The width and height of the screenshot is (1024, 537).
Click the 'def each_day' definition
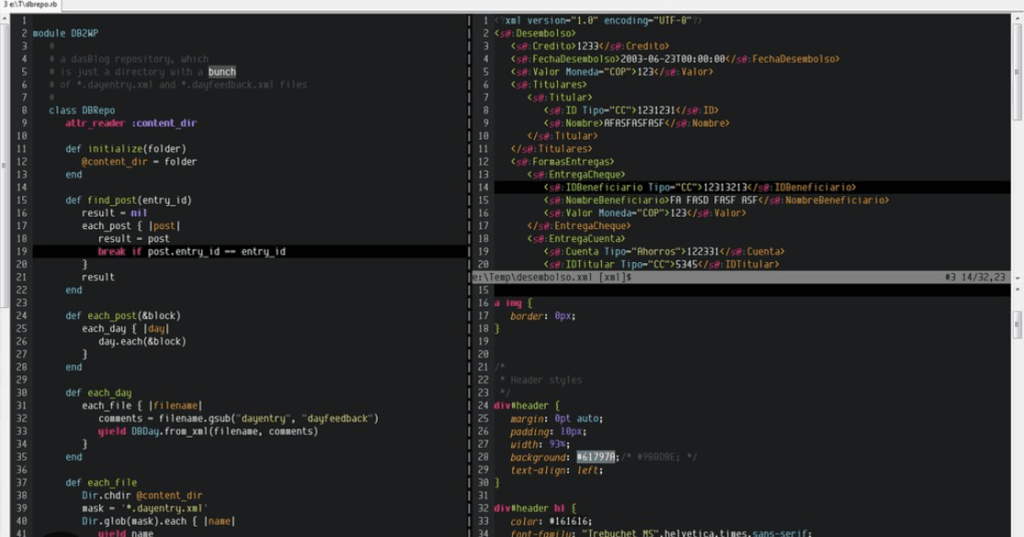coord(98,393)
